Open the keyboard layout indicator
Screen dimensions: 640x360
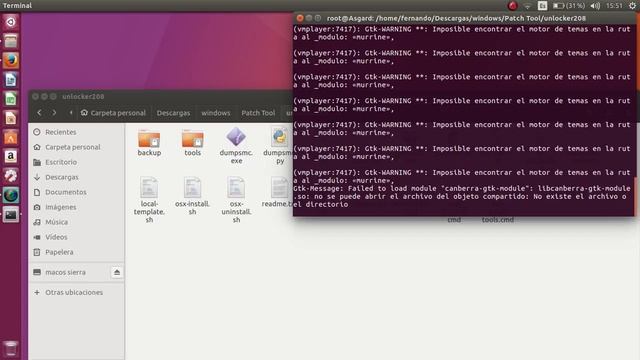point(542,6)
